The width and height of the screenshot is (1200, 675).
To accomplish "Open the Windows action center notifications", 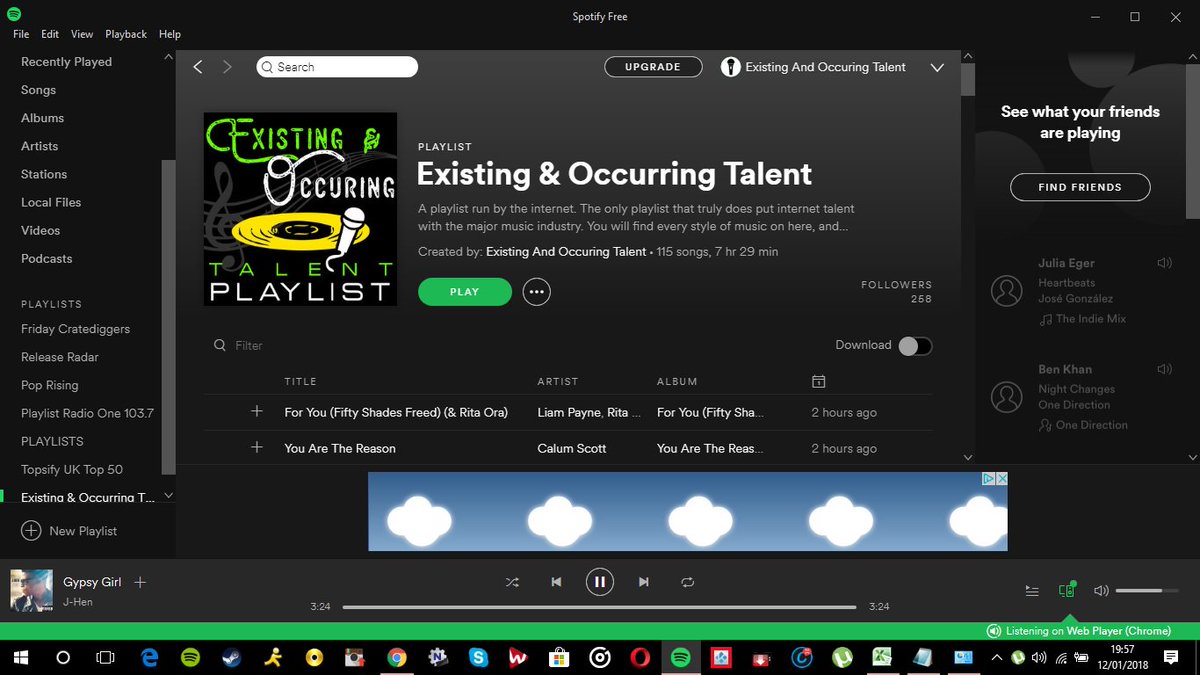I will click(1171, 658).
